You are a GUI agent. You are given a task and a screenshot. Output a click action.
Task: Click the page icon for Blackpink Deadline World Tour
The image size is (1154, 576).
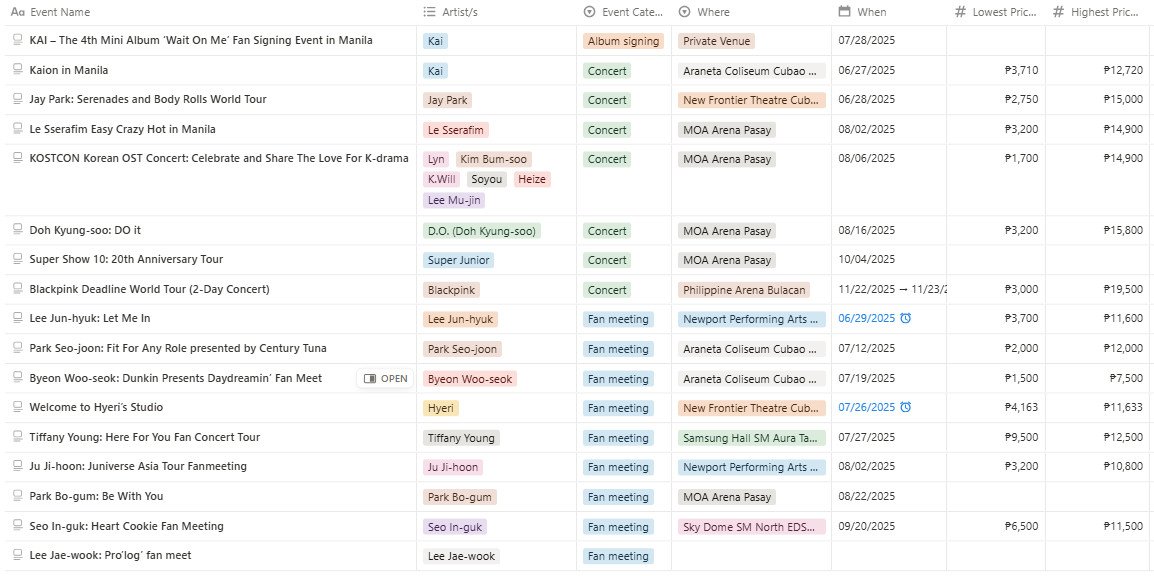(x=18, y=289)
